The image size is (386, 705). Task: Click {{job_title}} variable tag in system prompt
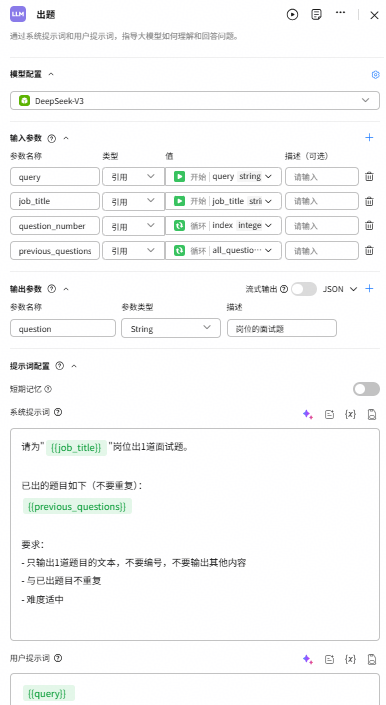(x=76, y=448)
